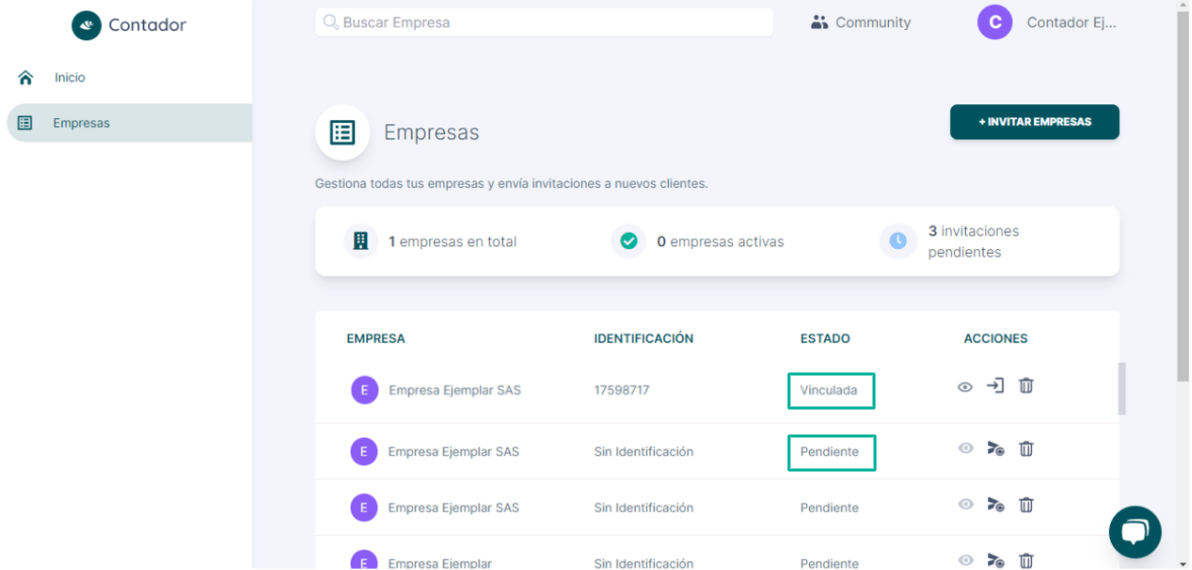The image size is (1192, 570).
Task: Resend invitation for second Pendiente company
Action: 996,505
